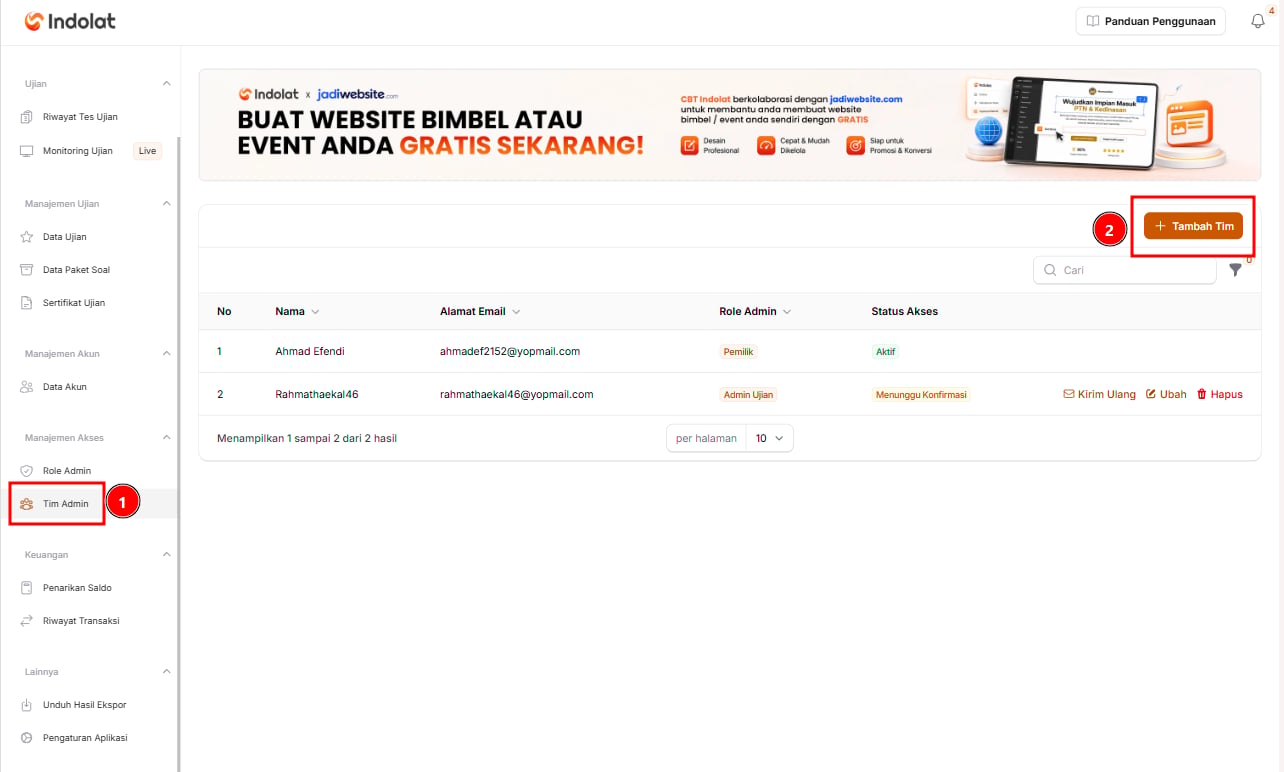
Task: Click the Data Akun people icon
Action: tap(27, 387)
